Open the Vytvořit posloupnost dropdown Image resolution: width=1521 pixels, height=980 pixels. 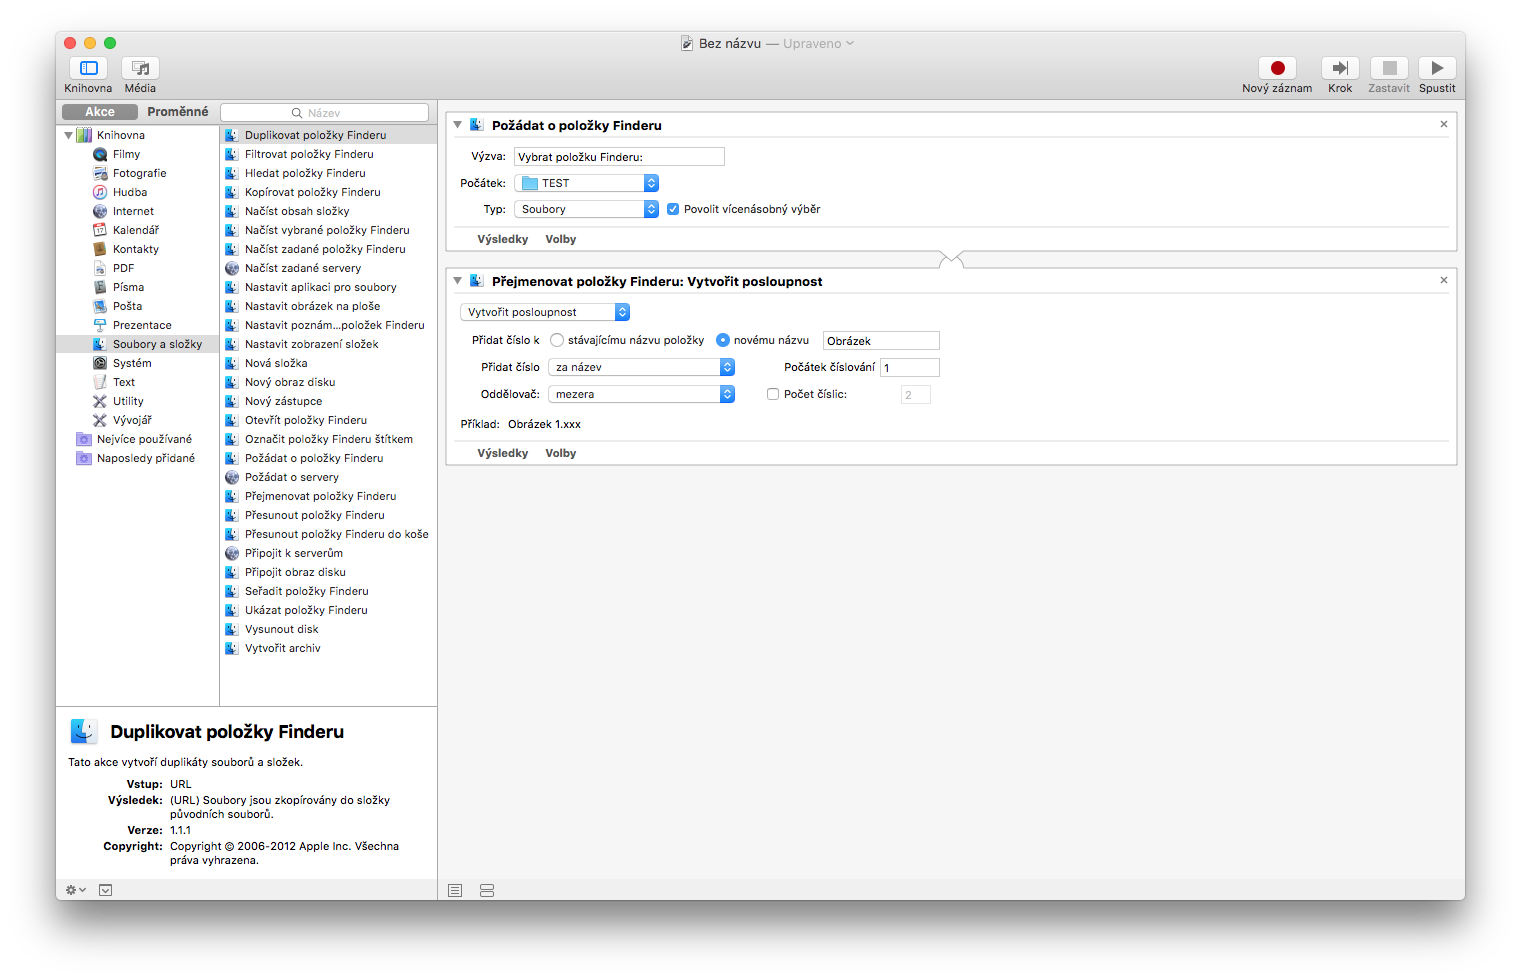pyautogui.click(x=545, y=312)
